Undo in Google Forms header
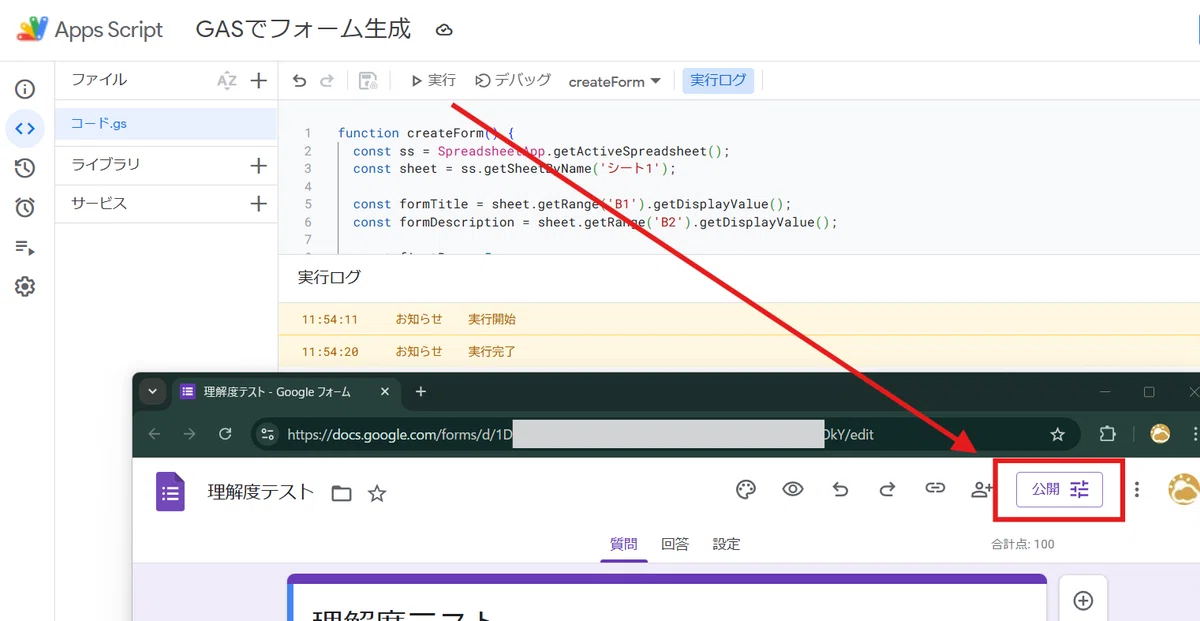Viewport: 1200px width, 621px height. click(x=840, y=489)
